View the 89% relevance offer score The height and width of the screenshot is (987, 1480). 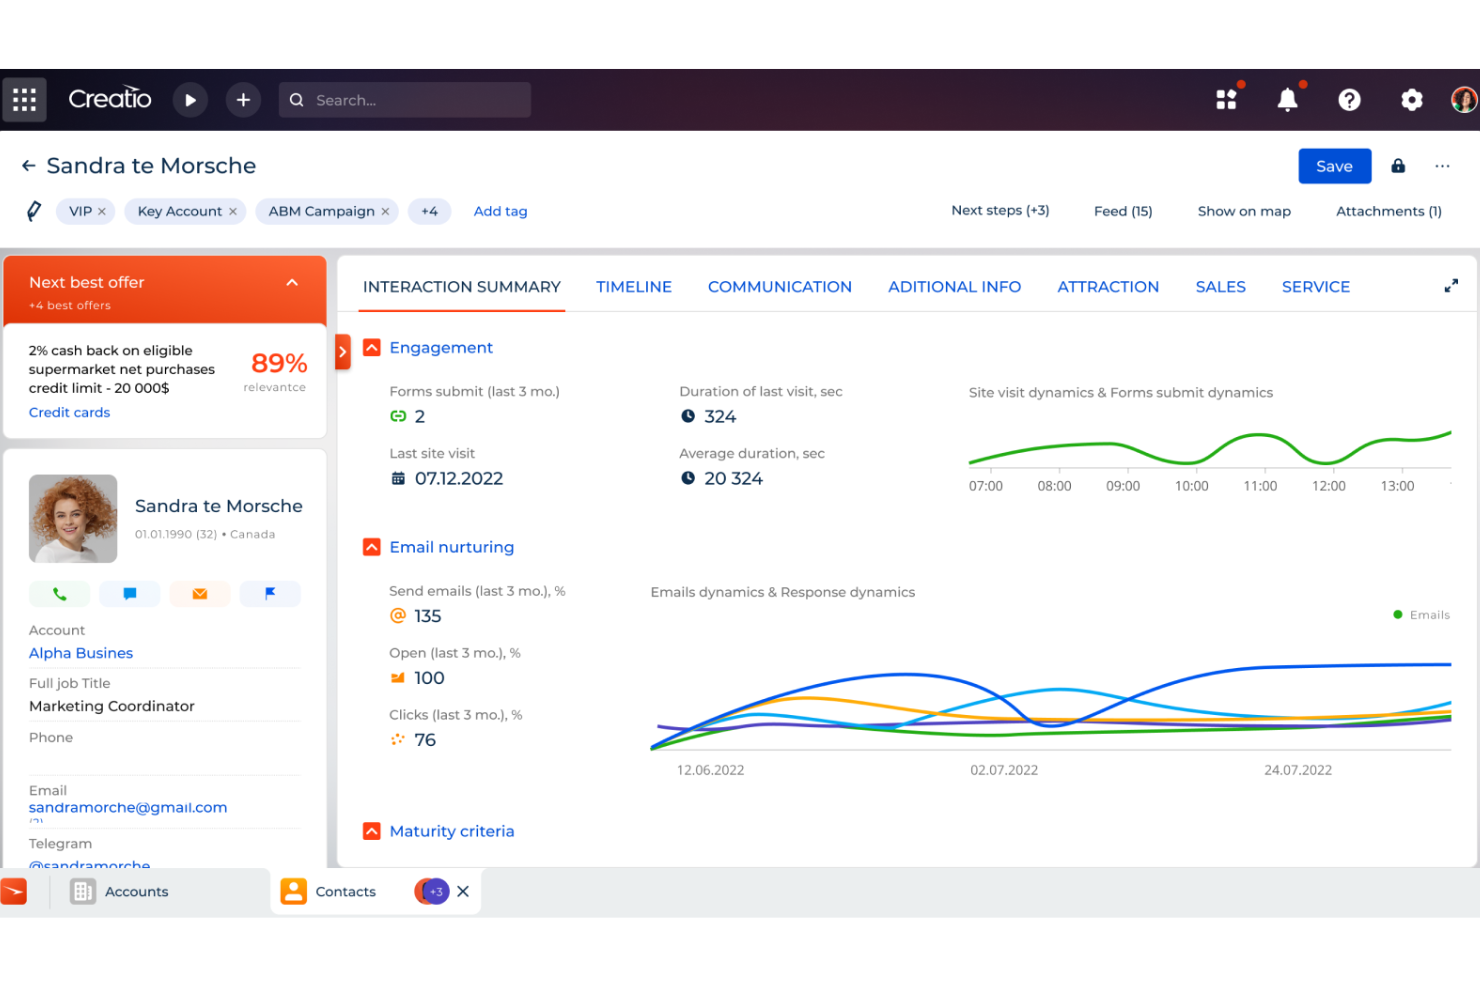[x=277, y=363]
